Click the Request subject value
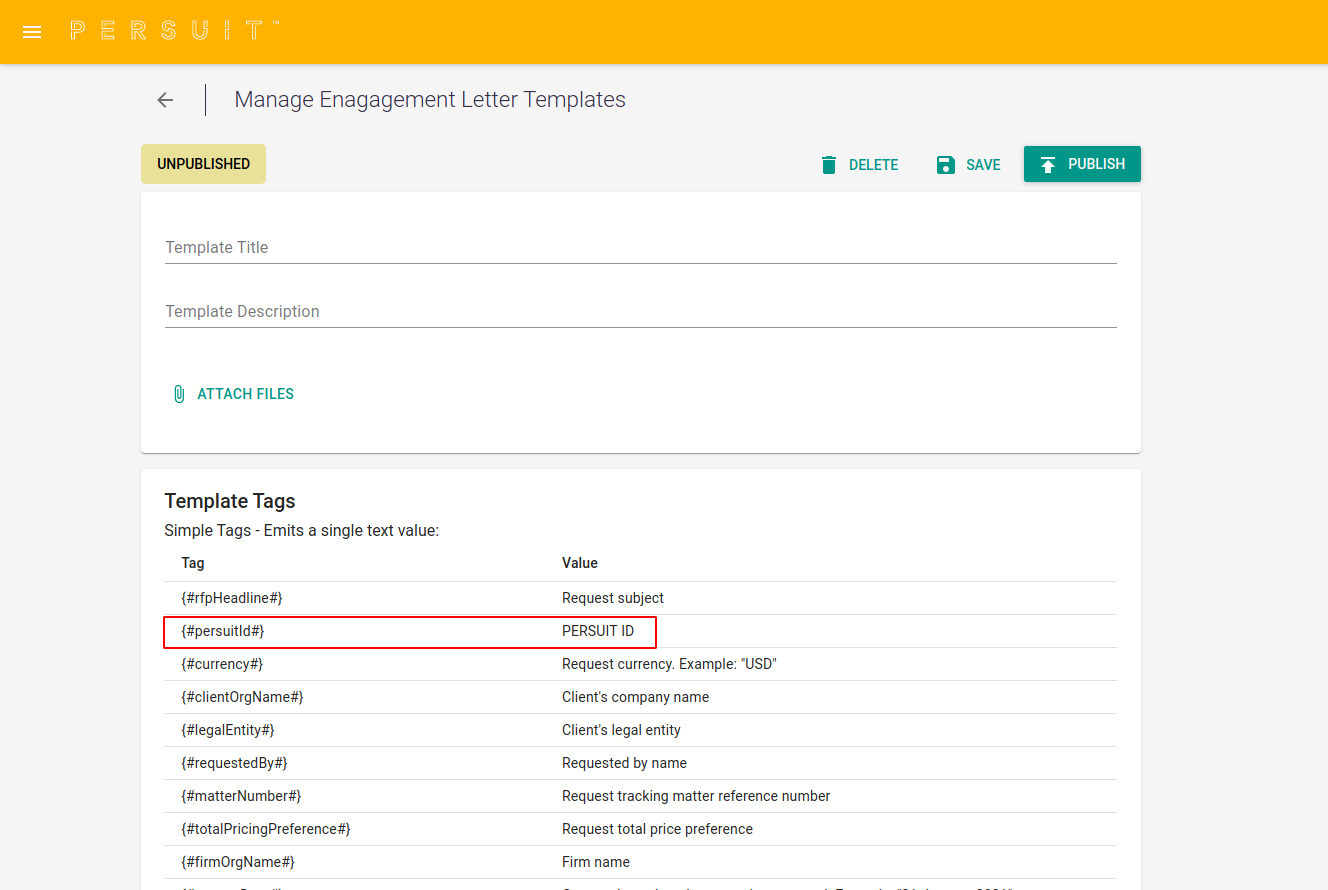The height and width of the screenshot is (890, 1328). click(613, 598)
